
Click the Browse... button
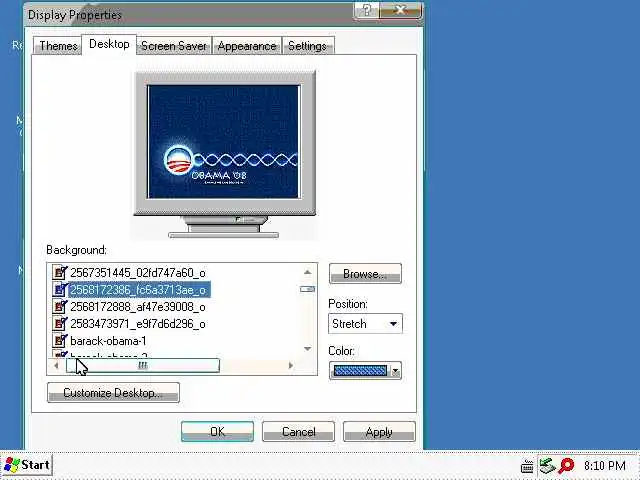[x=365, y=274]
